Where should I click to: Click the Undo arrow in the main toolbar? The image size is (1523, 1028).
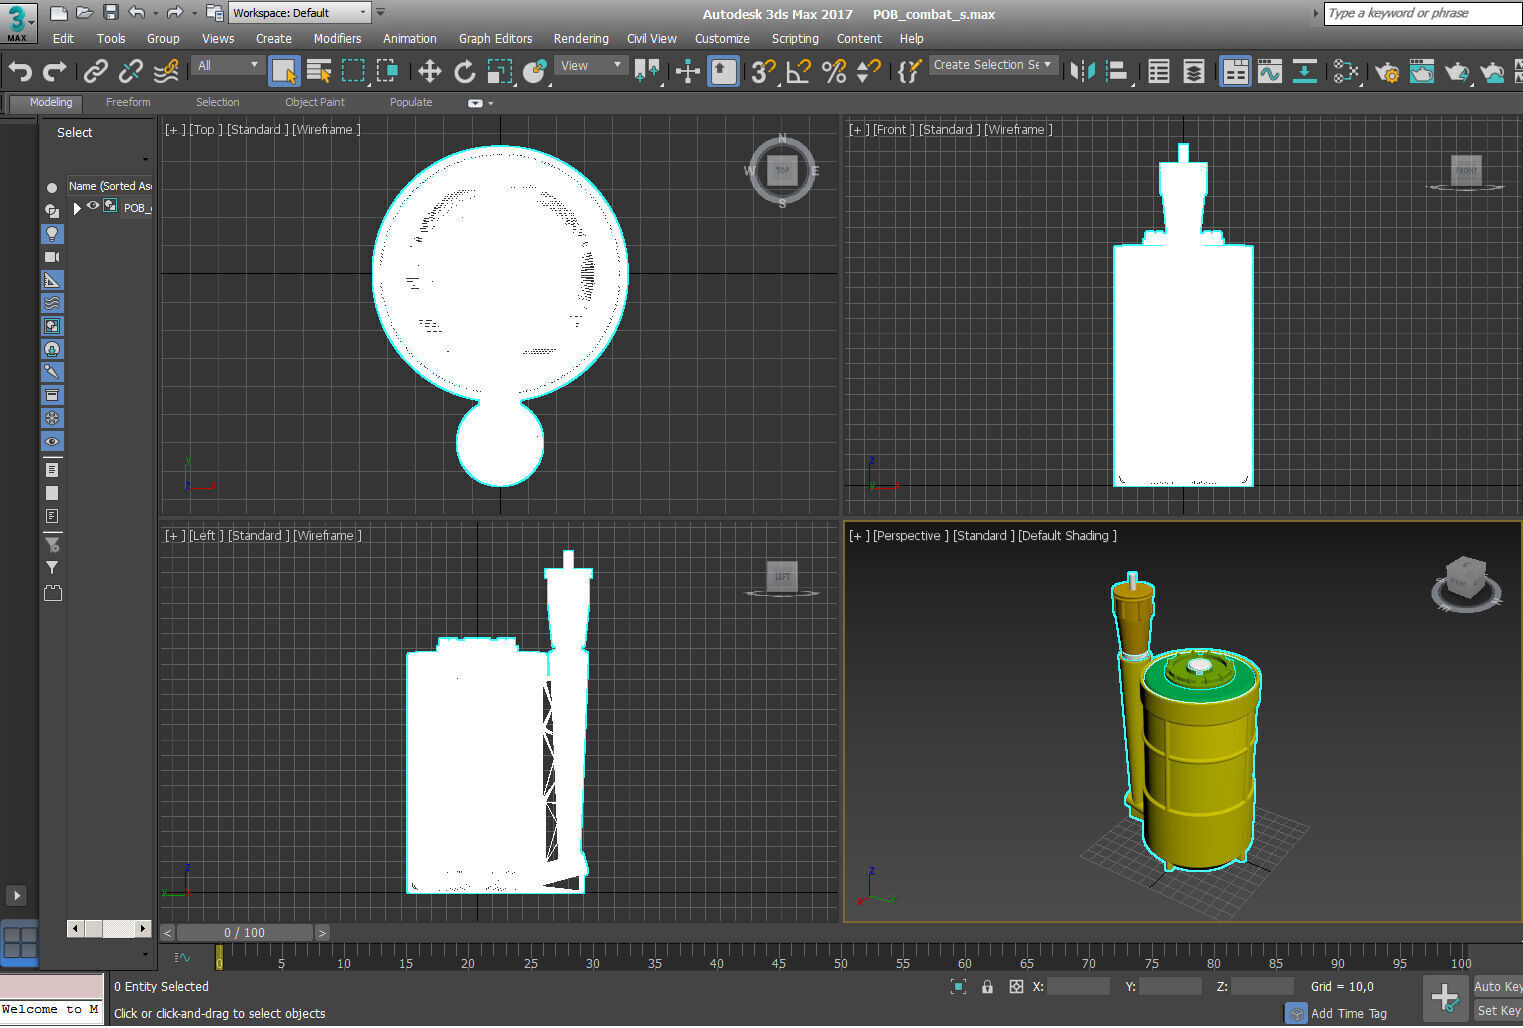click(x=21, y=71)
